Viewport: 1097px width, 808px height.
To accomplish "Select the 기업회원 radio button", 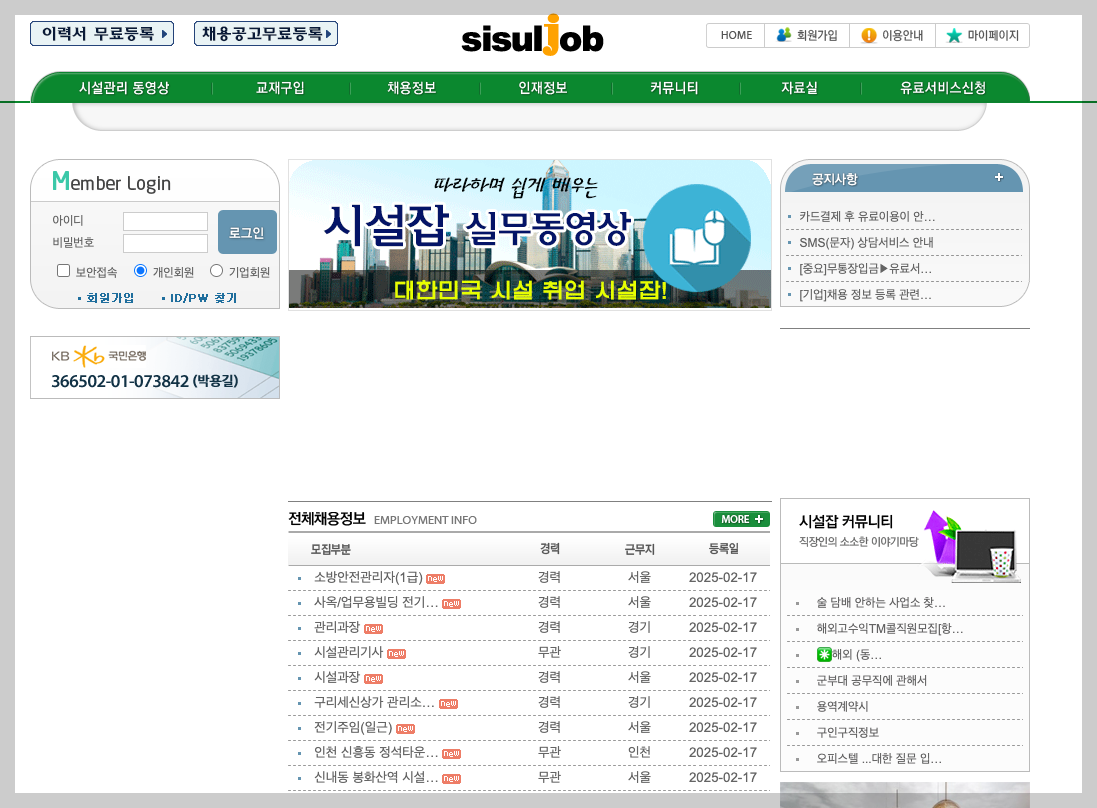I will [215, 271].
